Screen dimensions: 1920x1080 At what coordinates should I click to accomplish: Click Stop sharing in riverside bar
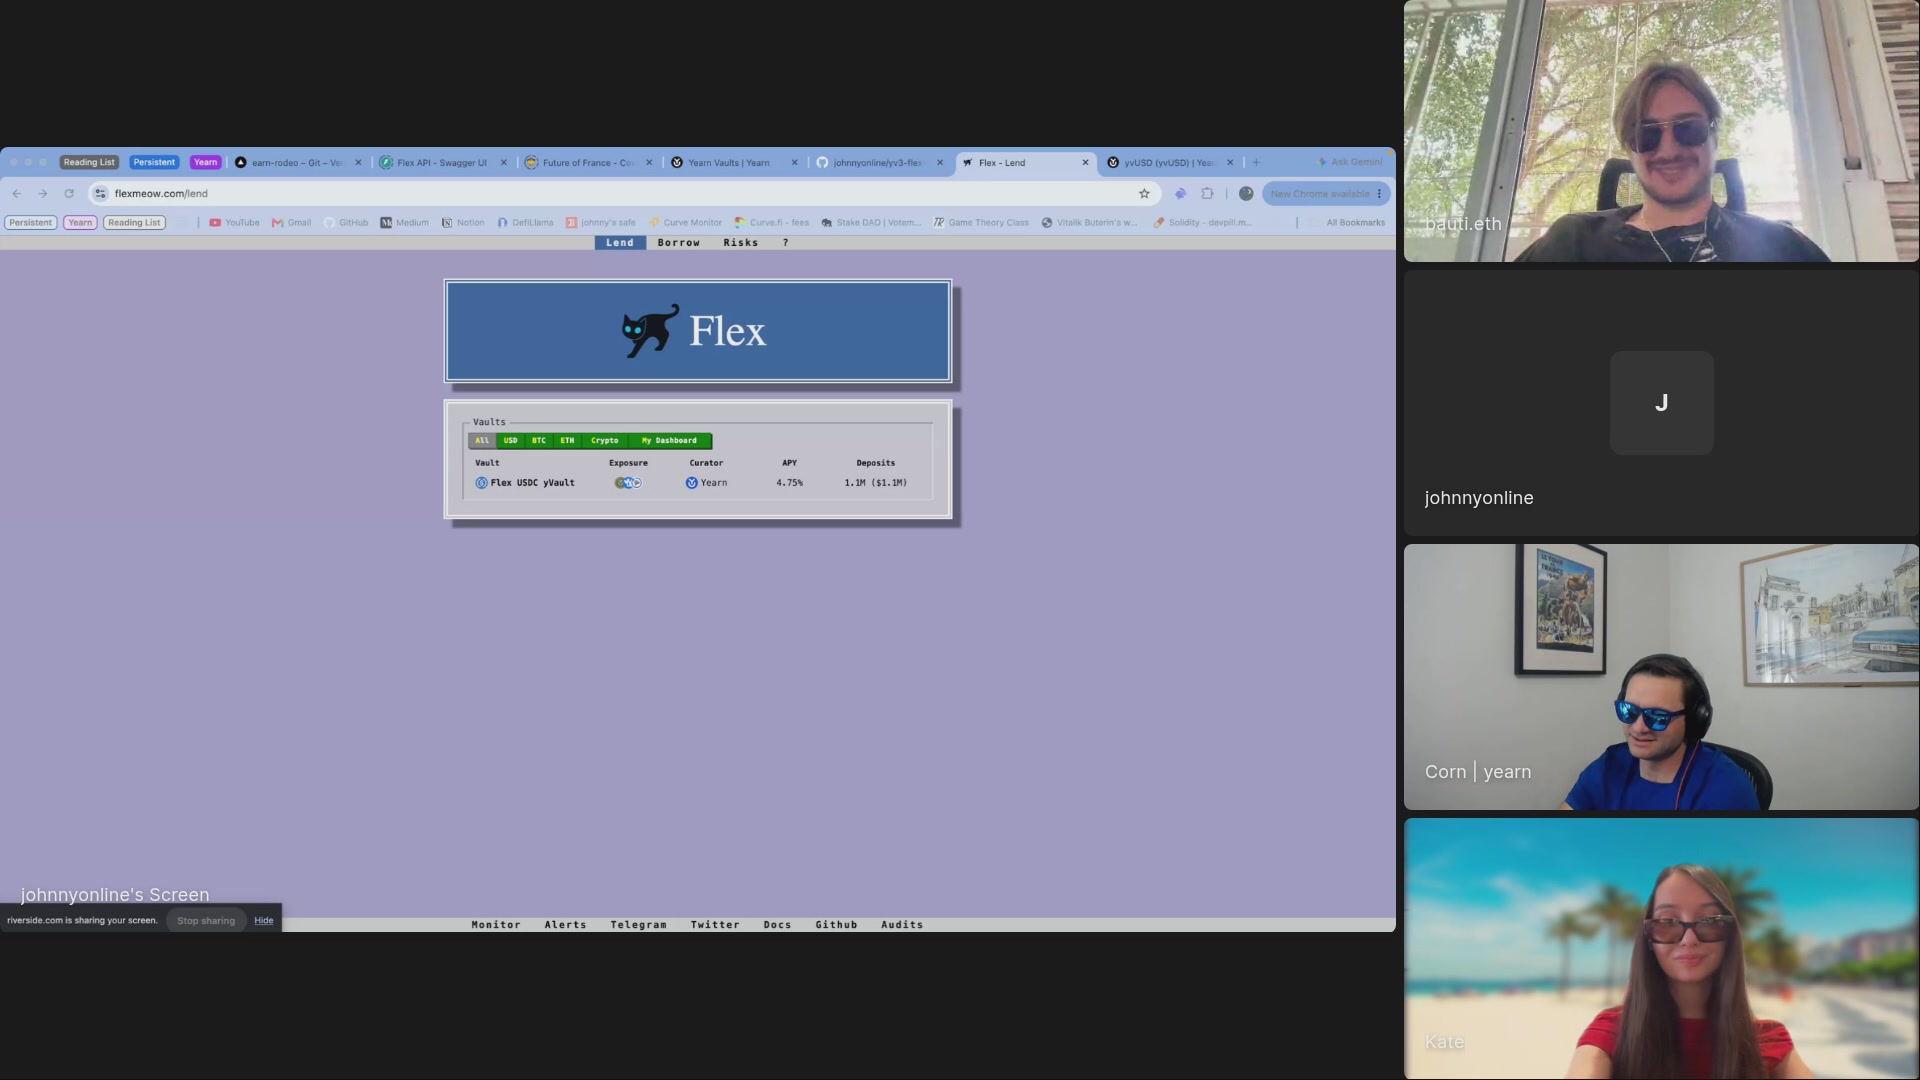206,921
